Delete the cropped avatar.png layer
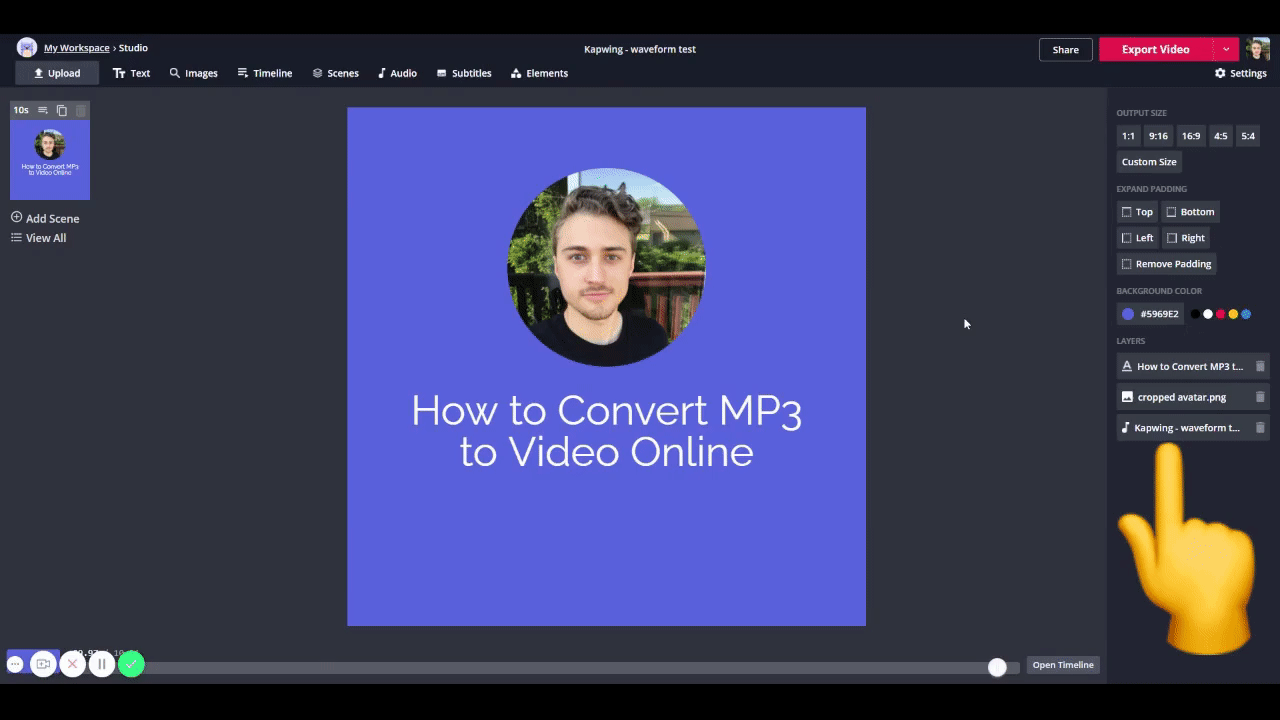 1260,397
